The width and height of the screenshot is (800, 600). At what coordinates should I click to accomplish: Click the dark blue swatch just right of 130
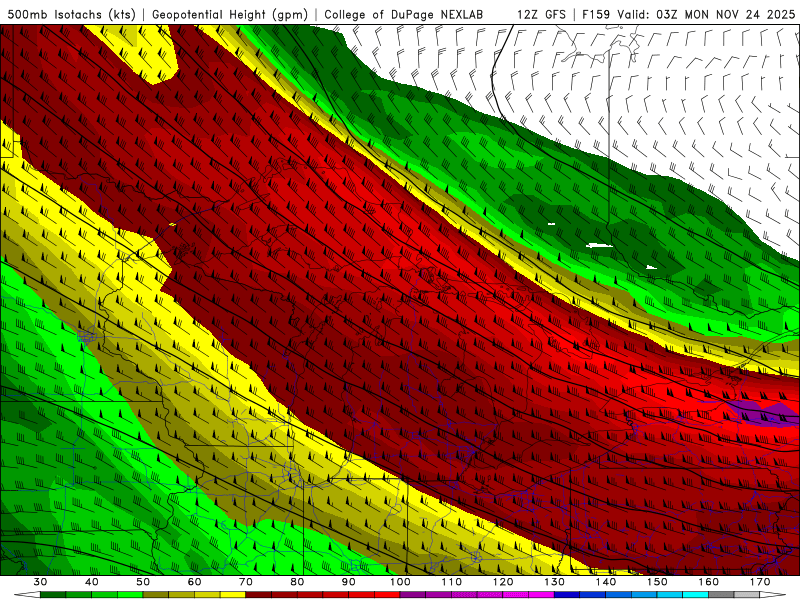coord(567,595)
